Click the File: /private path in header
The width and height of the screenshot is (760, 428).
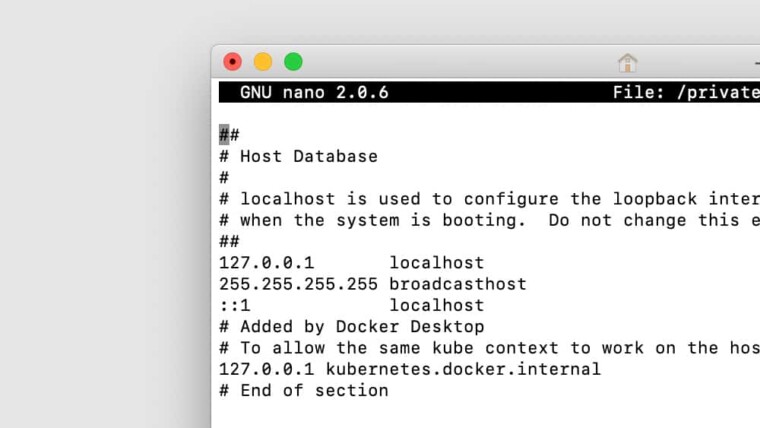click(686, 93)
